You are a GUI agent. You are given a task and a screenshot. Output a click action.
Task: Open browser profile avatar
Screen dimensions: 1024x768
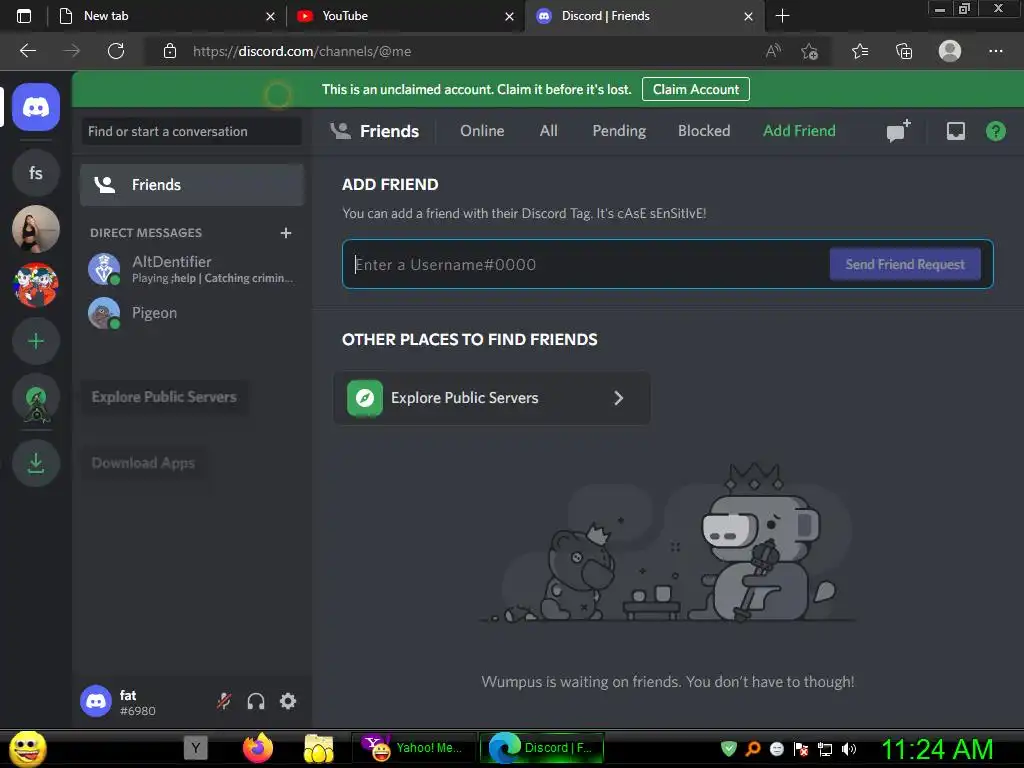[x=950, y=51]
